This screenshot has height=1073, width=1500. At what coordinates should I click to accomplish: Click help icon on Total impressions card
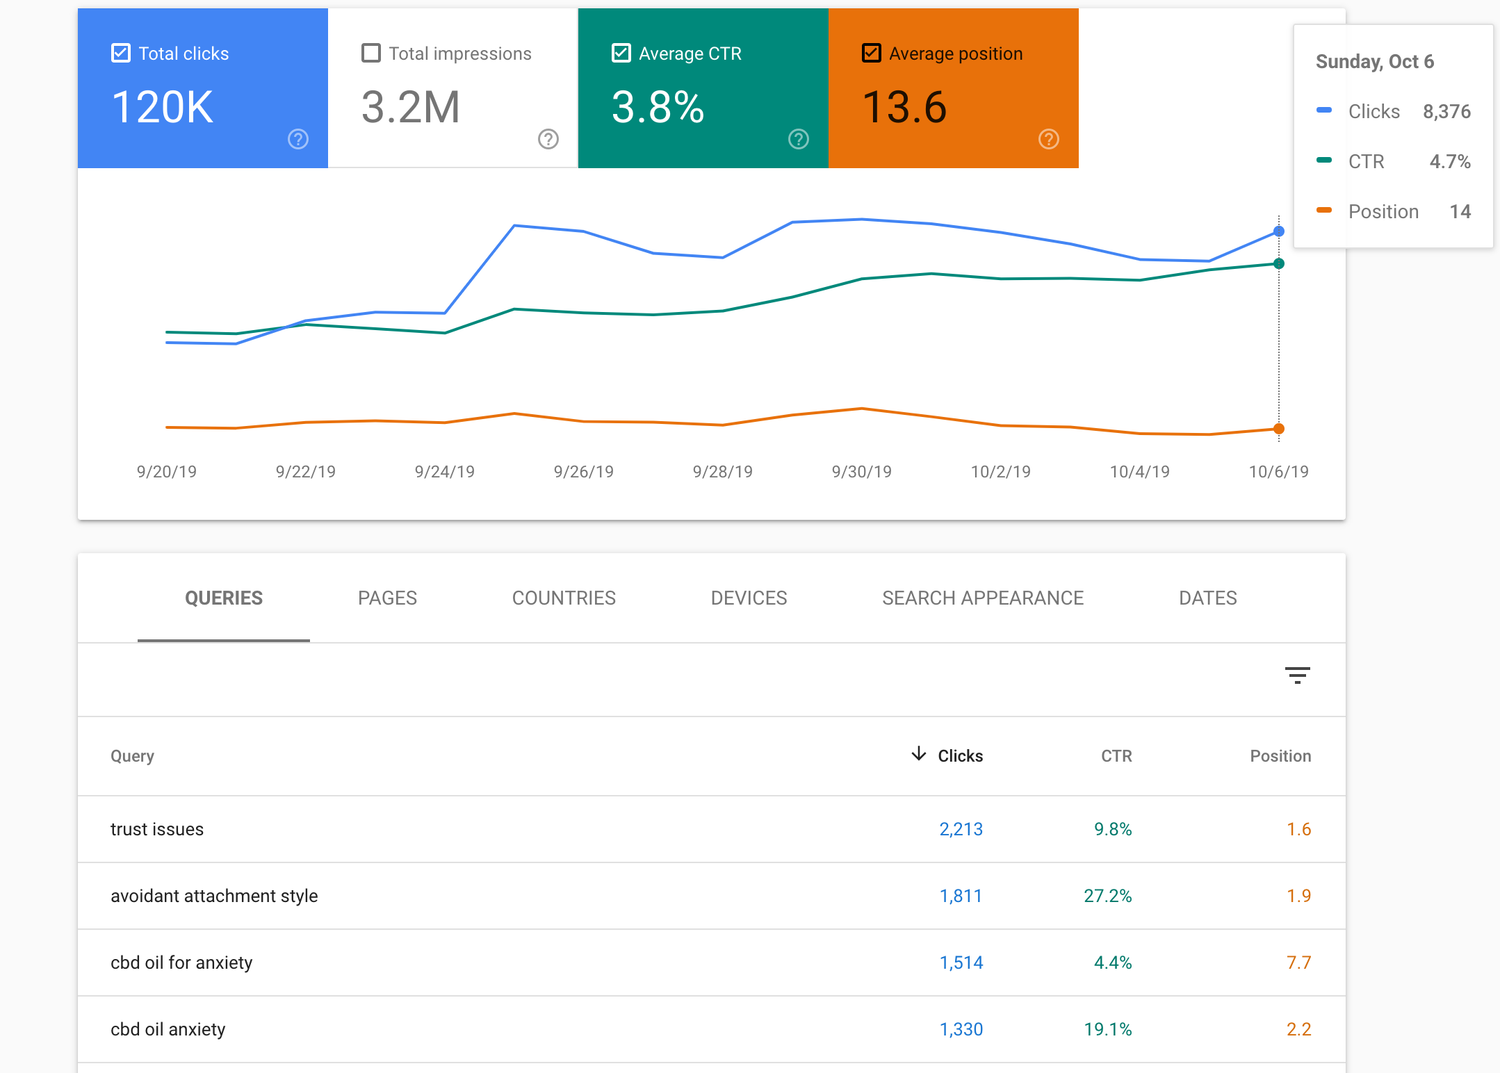pyautogui.click(x=548, y=139)
